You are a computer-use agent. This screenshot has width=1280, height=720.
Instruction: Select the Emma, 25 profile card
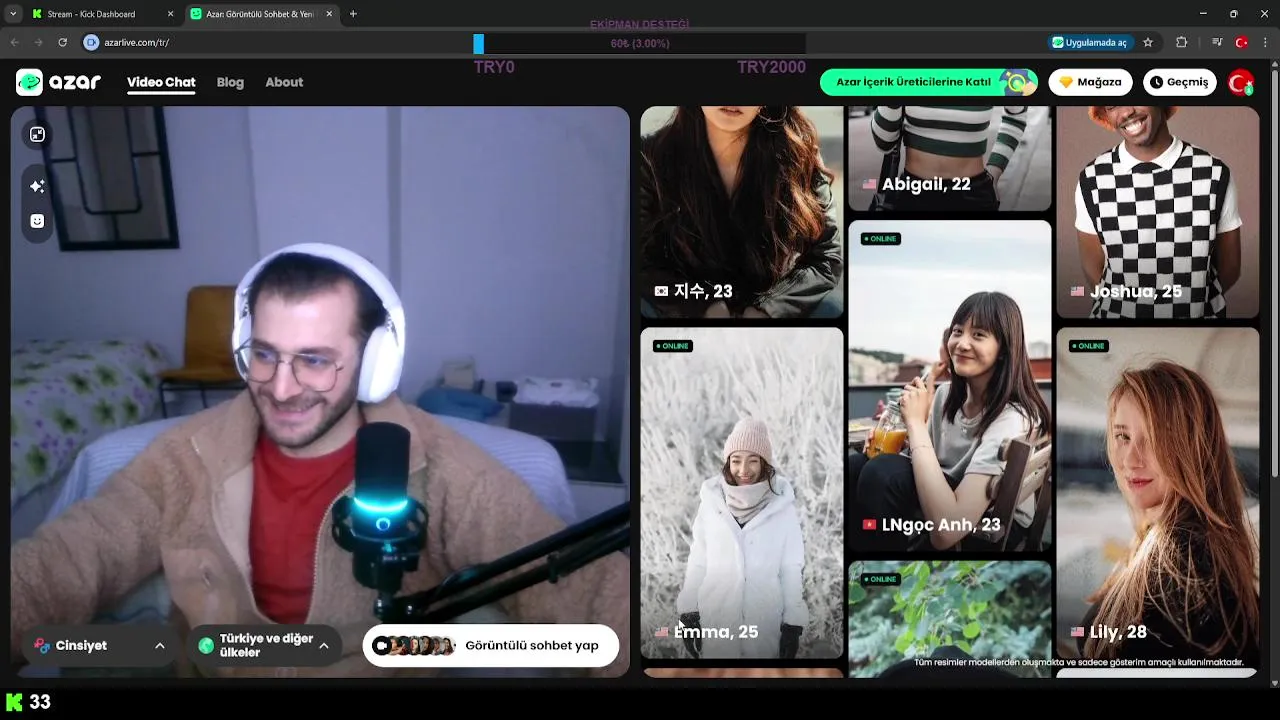click(x=741, y=493)
